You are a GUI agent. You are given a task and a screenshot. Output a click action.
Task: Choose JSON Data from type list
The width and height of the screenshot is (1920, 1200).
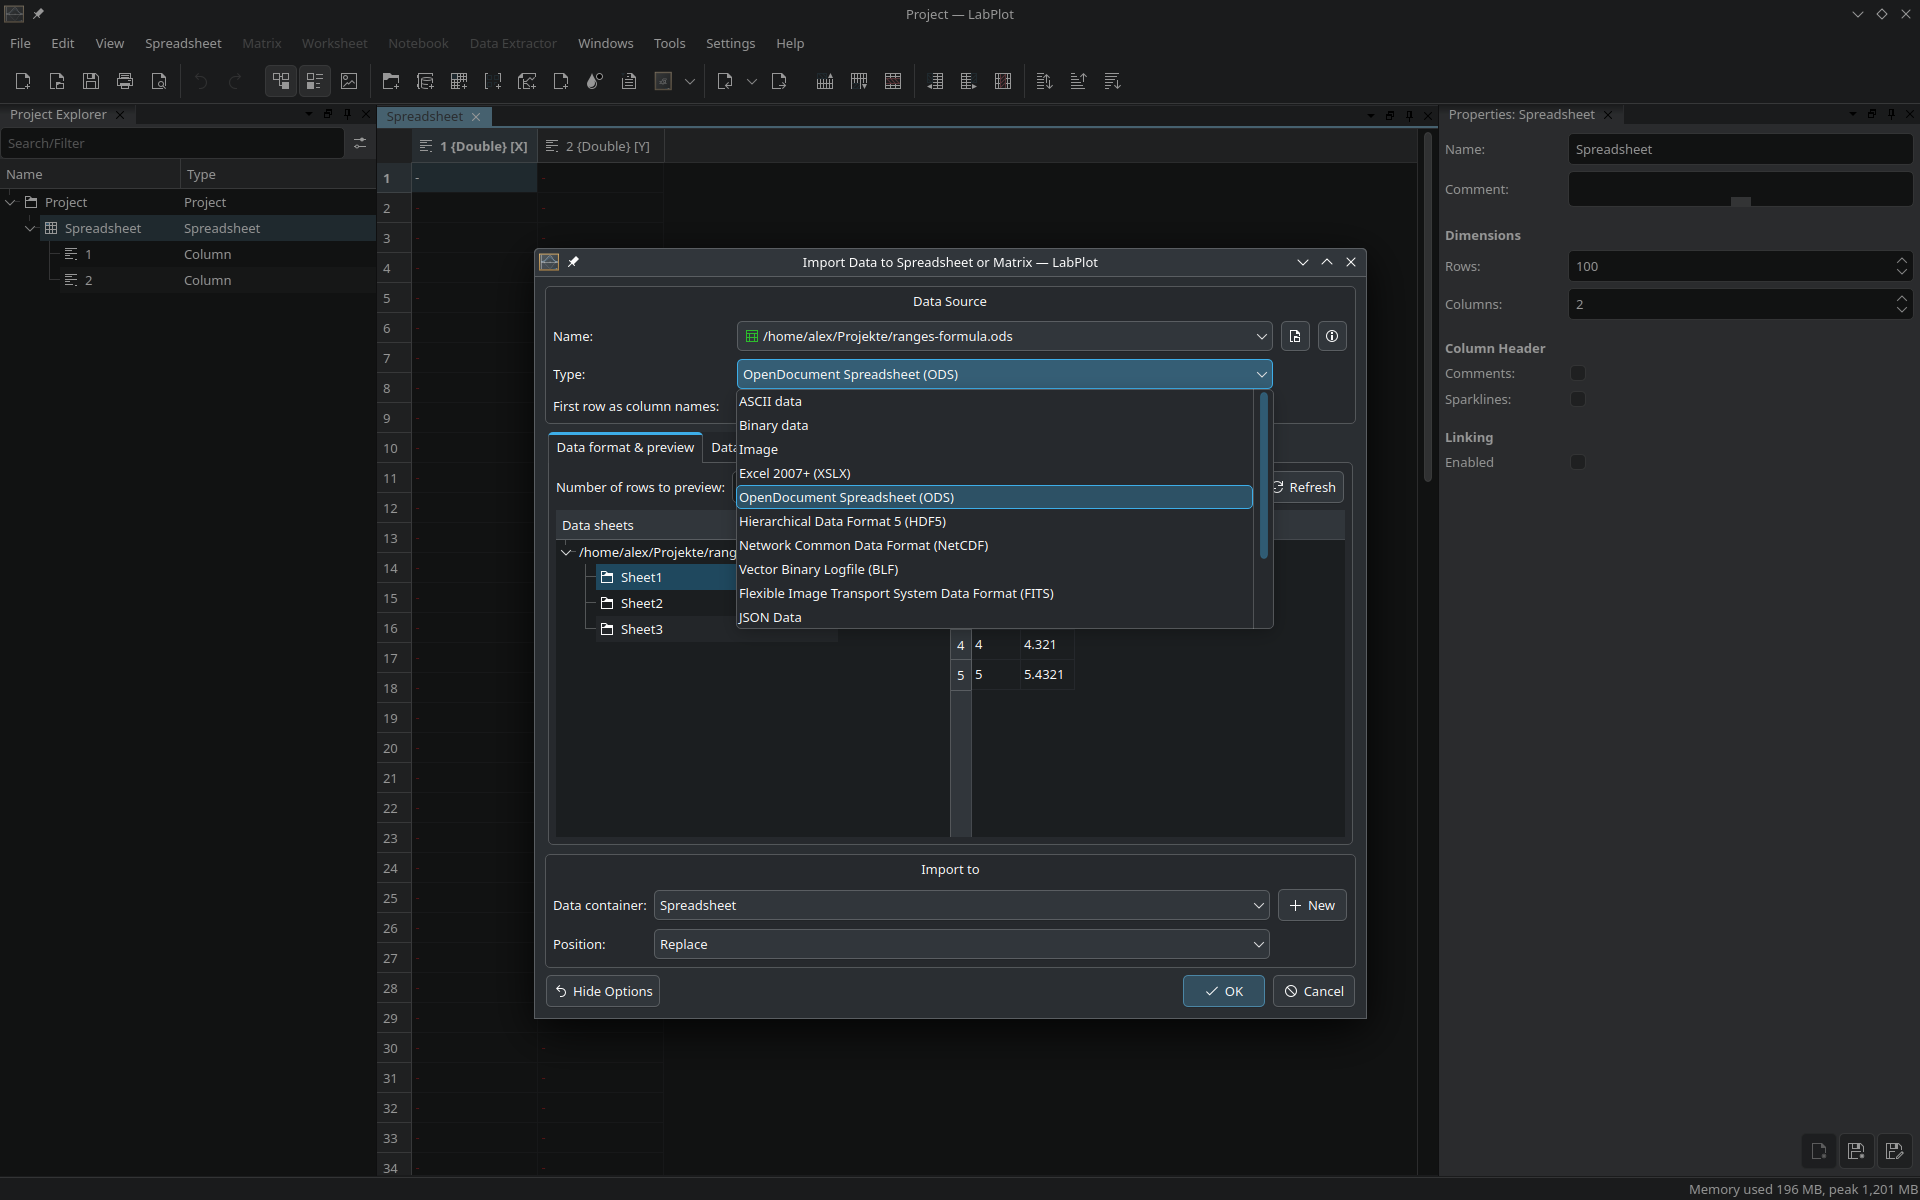pos(770,617)
